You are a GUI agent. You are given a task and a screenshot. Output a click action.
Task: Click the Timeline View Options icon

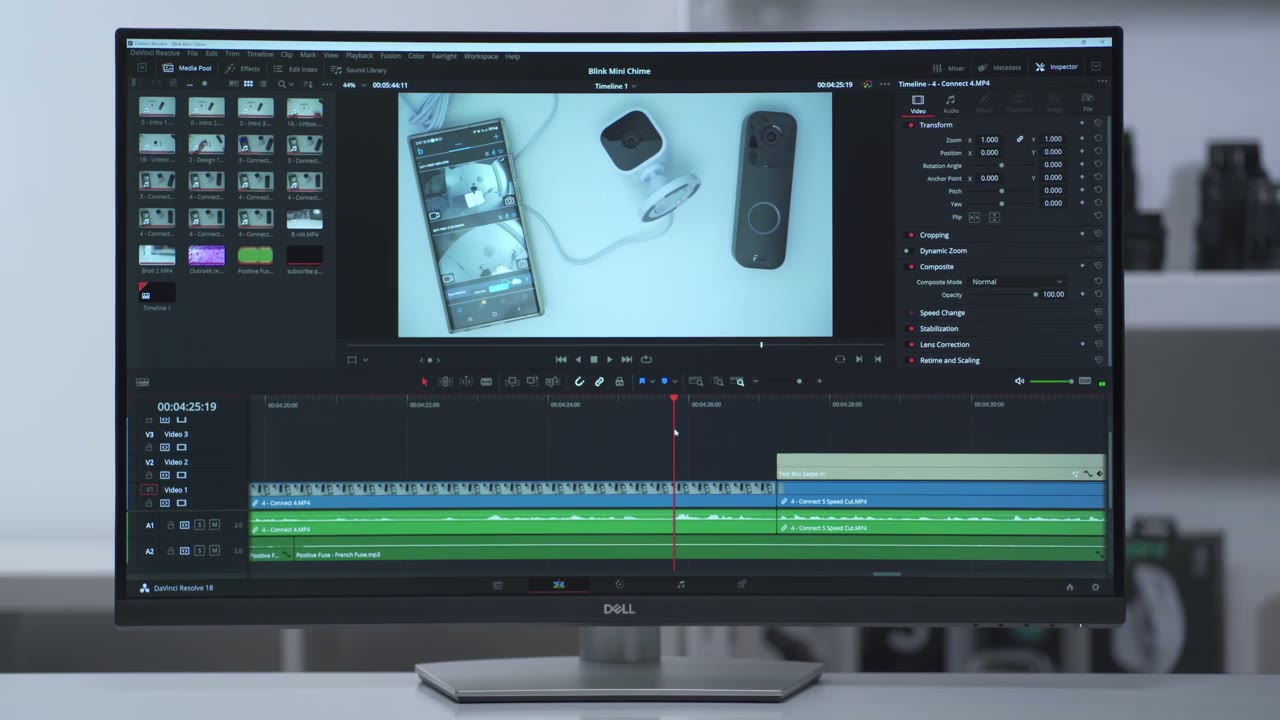click(142, 382)
